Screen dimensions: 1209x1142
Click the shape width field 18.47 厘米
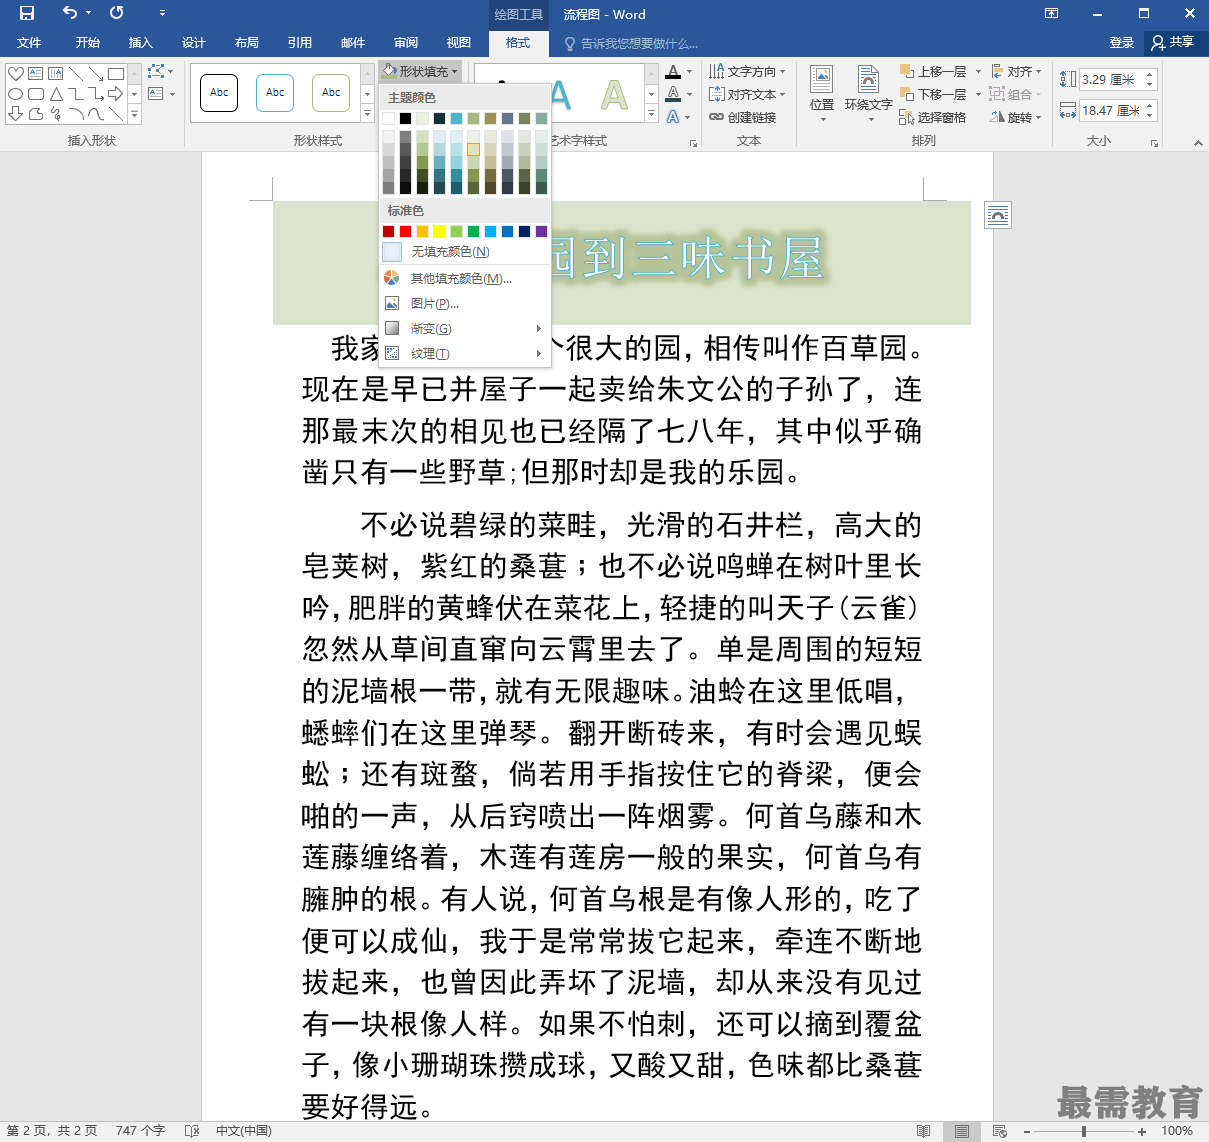pos(1112,110)
